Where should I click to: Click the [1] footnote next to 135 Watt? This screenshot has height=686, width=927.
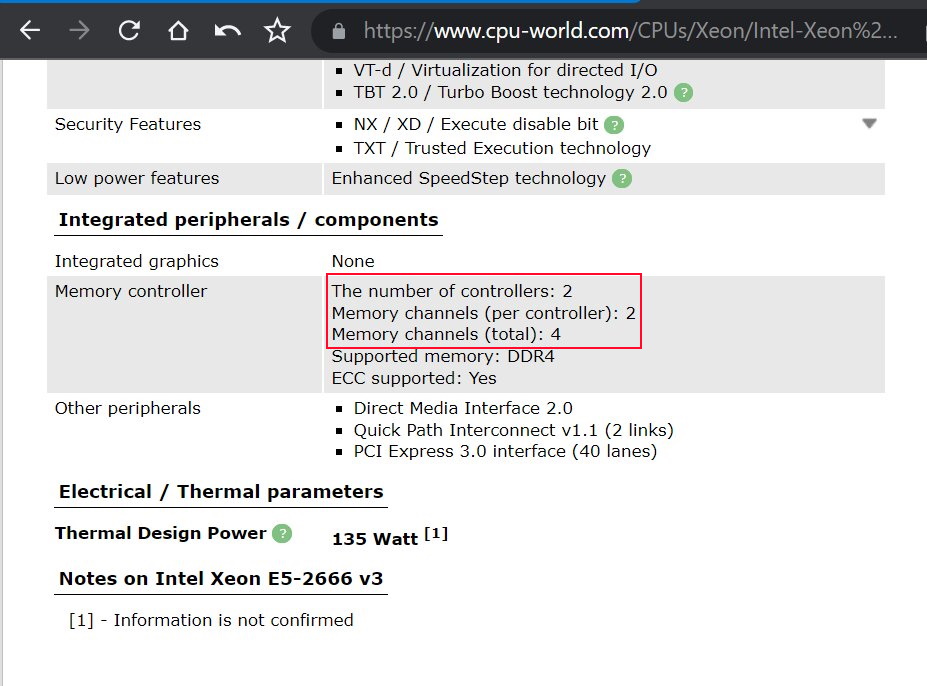click(436, 533)
